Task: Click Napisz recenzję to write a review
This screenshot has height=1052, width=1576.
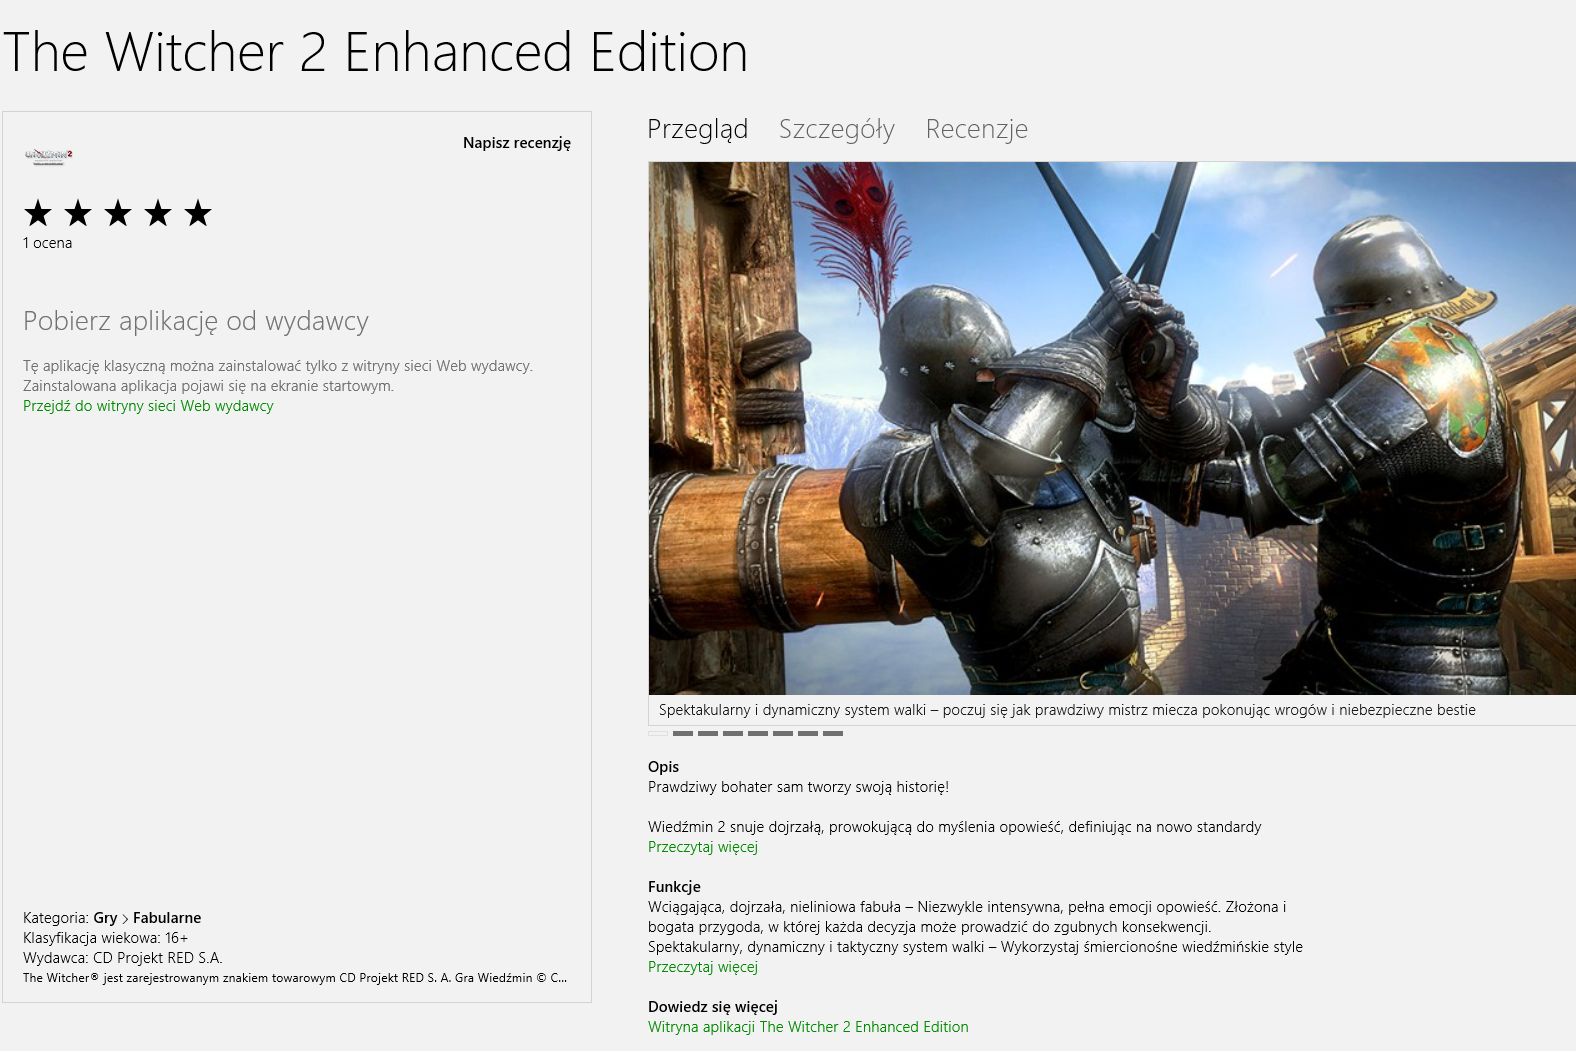Action: point(517,143)
